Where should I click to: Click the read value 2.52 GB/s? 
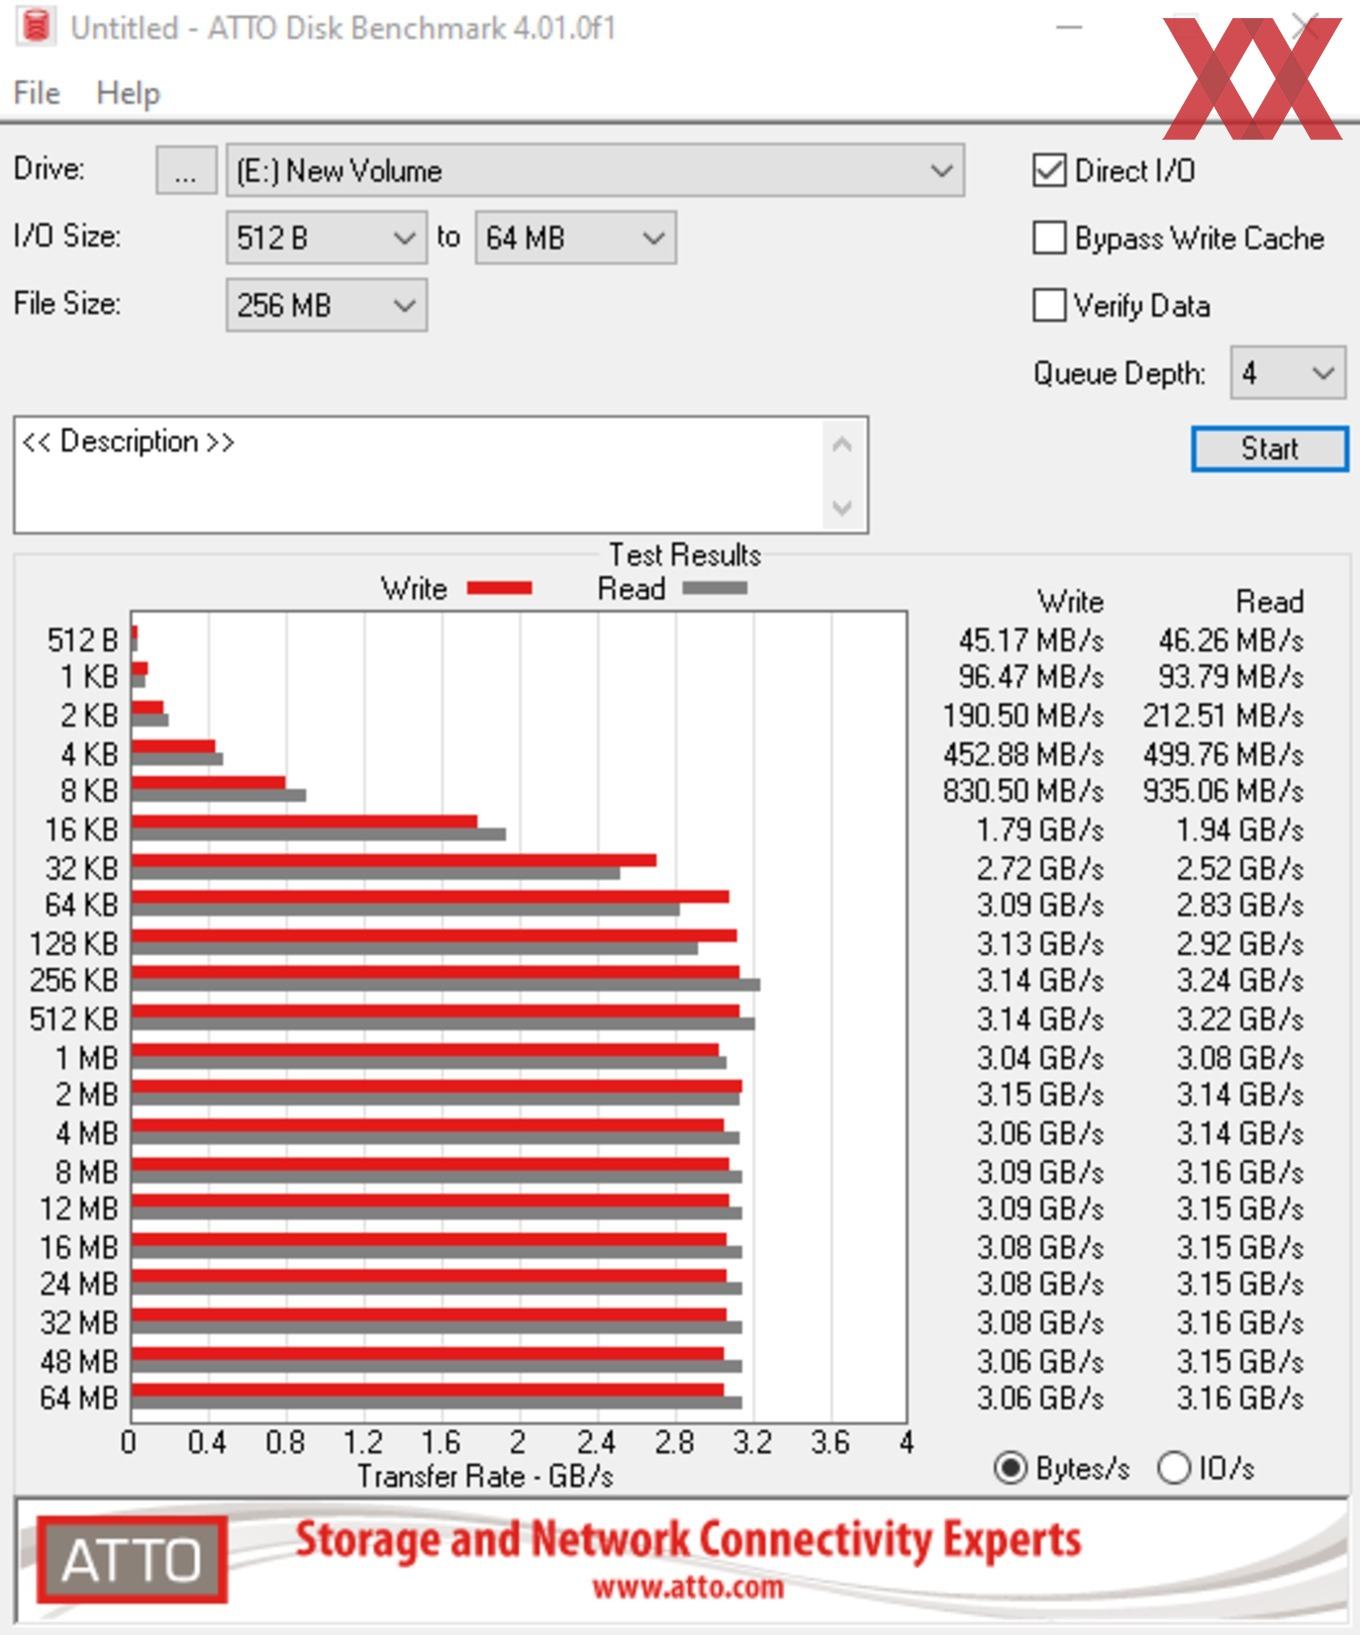point(1240,868)
